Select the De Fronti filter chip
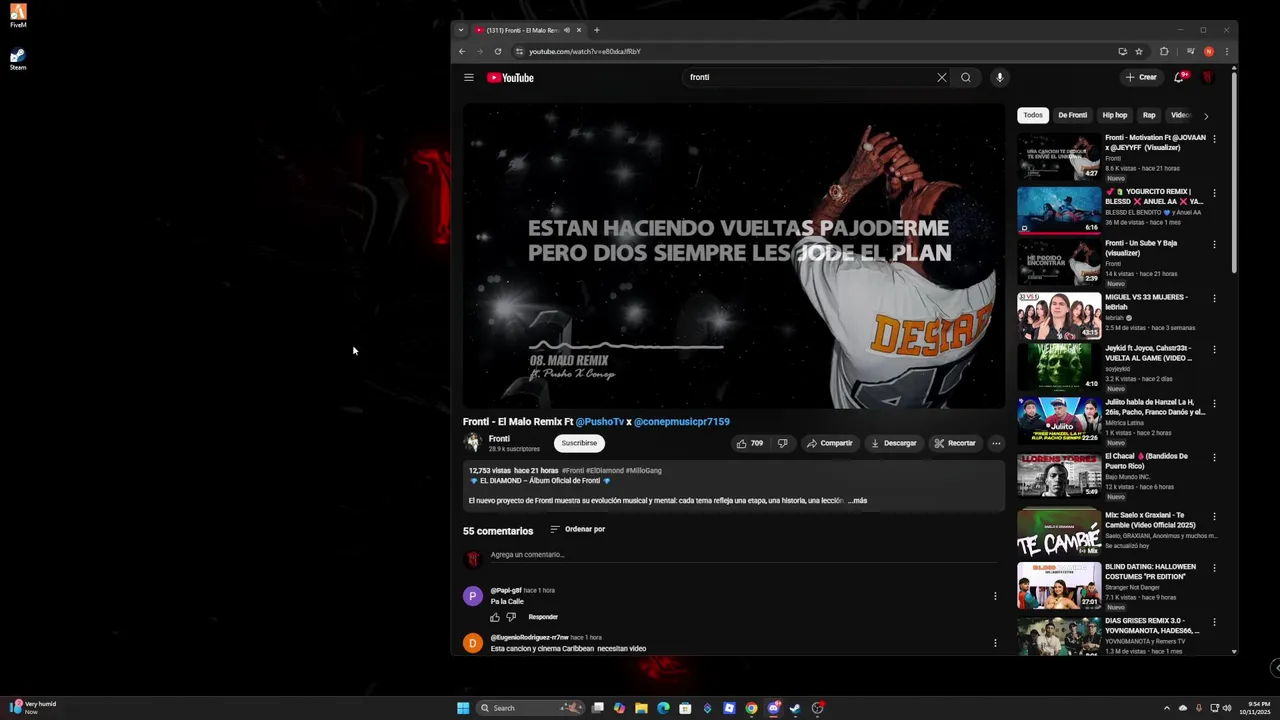The width and height of the screenshot is (1280, 720). click(1072, 115)
